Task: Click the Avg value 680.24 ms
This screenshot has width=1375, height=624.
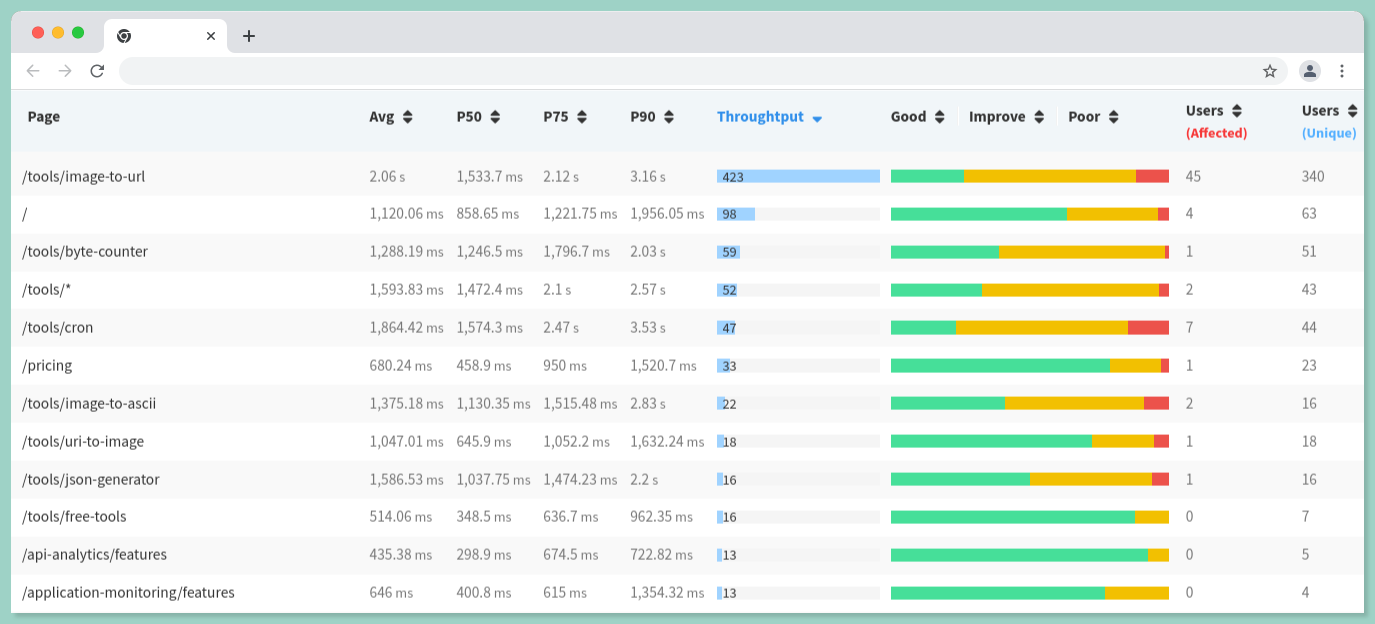Action: pyautogui.click(x=399, y=366)
